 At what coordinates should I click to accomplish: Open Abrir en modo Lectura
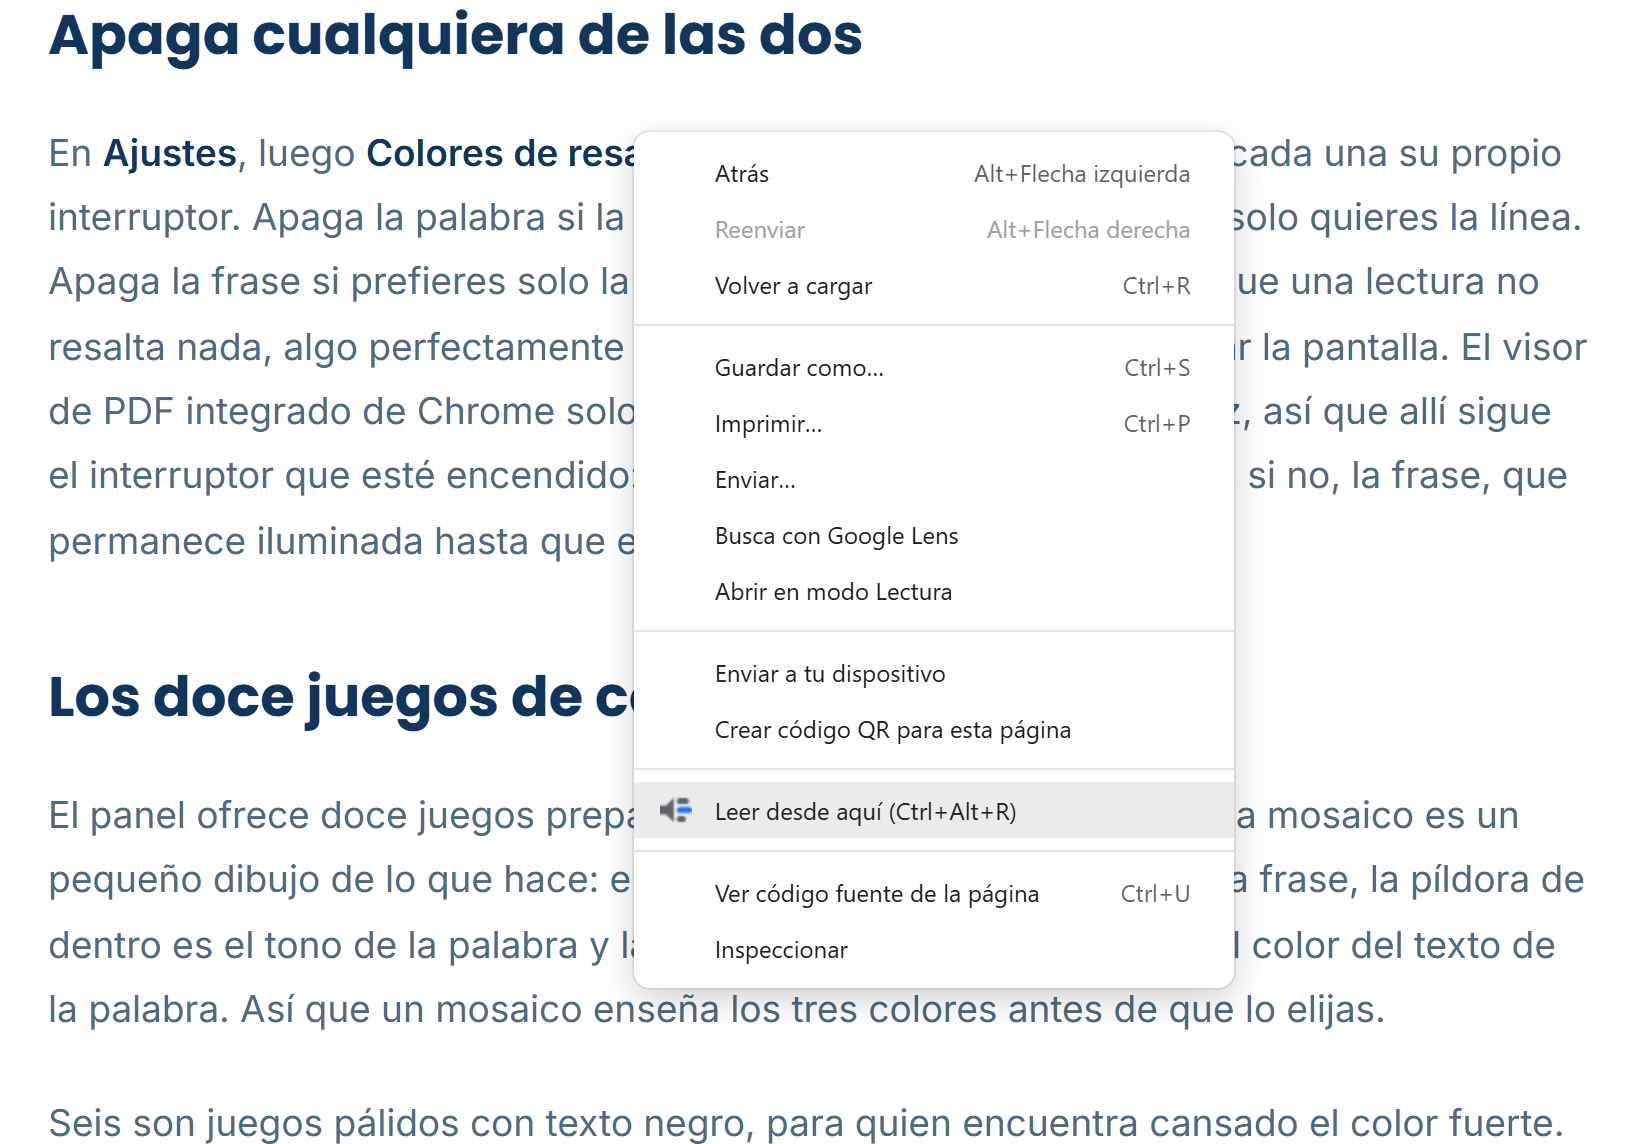(x=934, y=592)
